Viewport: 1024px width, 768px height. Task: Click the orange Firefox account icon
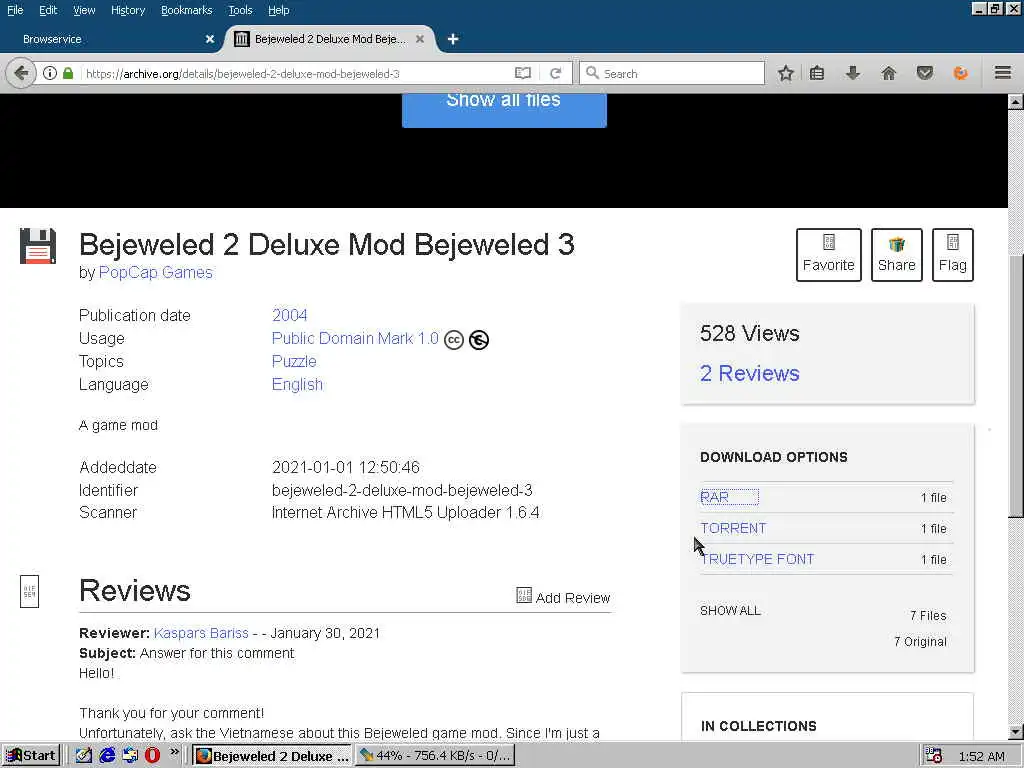[x=960, y=73]
